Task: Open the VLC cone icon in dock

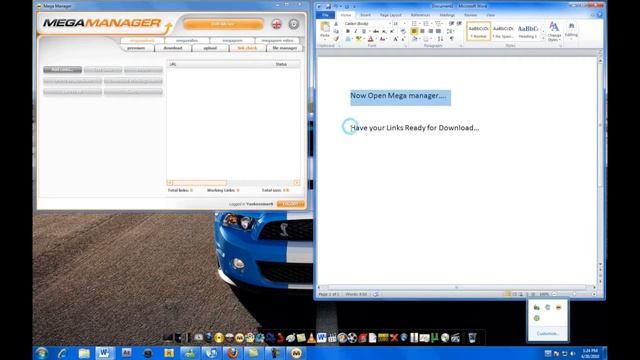Action: pyautogui.click(x=311, y=338)
